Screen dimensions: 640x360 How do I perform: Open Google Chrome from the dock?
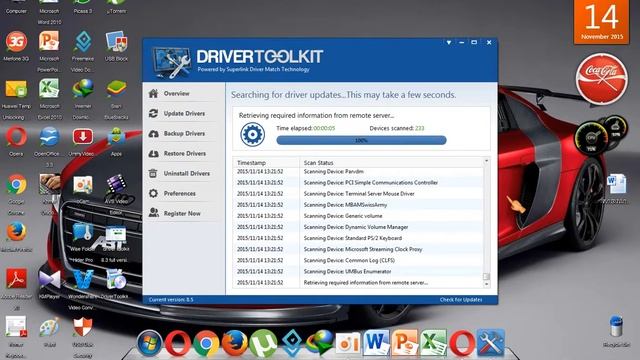pyautogui.click(x=206, y=343)
